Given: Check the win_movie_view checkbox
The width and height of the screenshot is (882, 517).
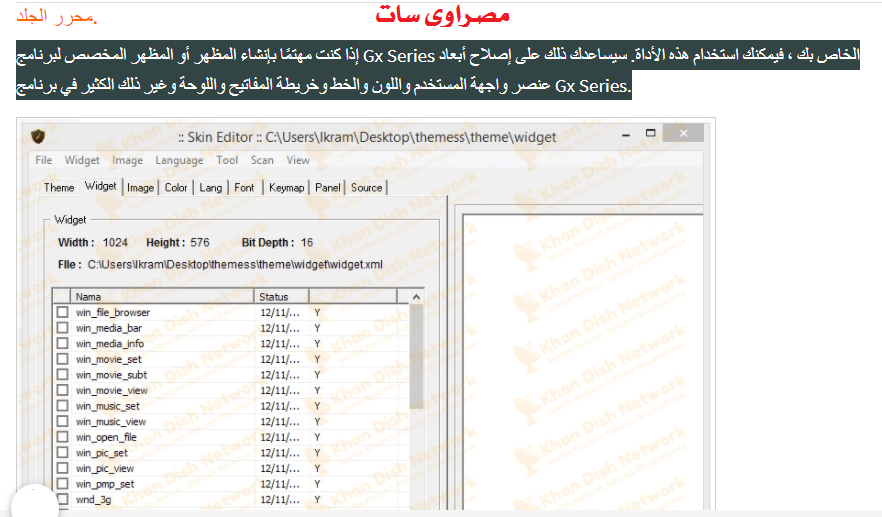Looking at the screenshot, I should click(x=62, y=390).
